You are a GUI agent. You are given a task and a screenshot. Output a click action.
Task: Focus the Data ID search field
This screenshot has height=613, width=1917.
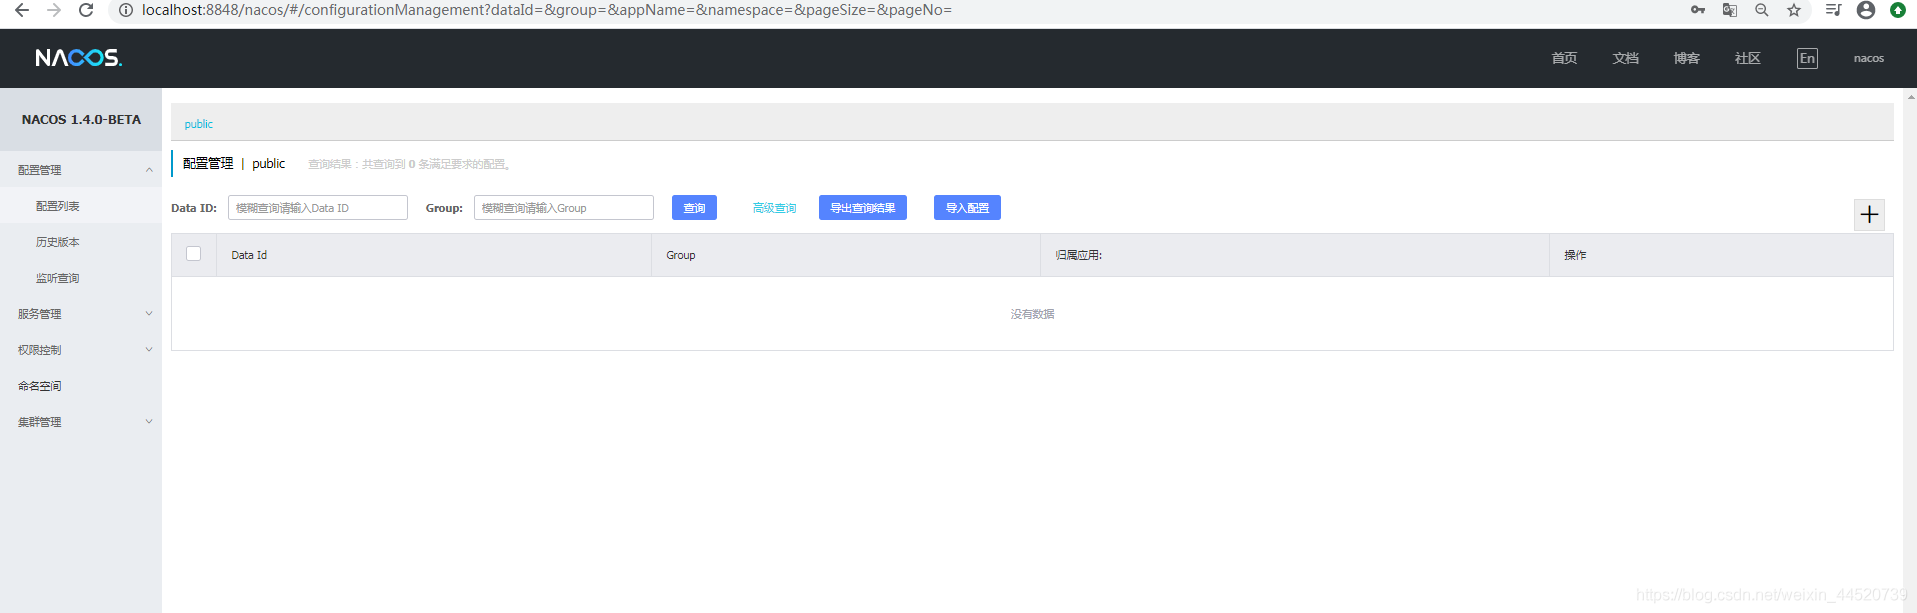click(x=318, y=208)
